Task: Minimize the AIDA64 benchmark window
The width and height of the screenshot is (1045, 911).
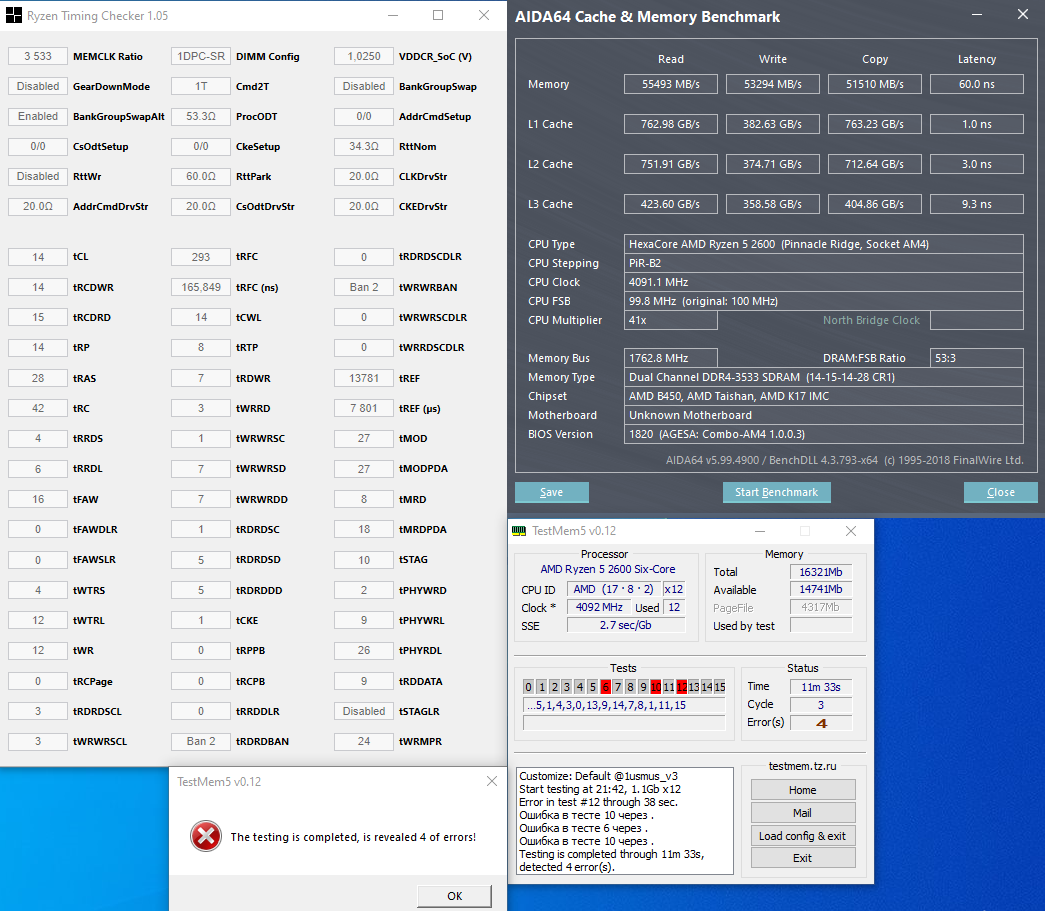Action: [977, 15]
